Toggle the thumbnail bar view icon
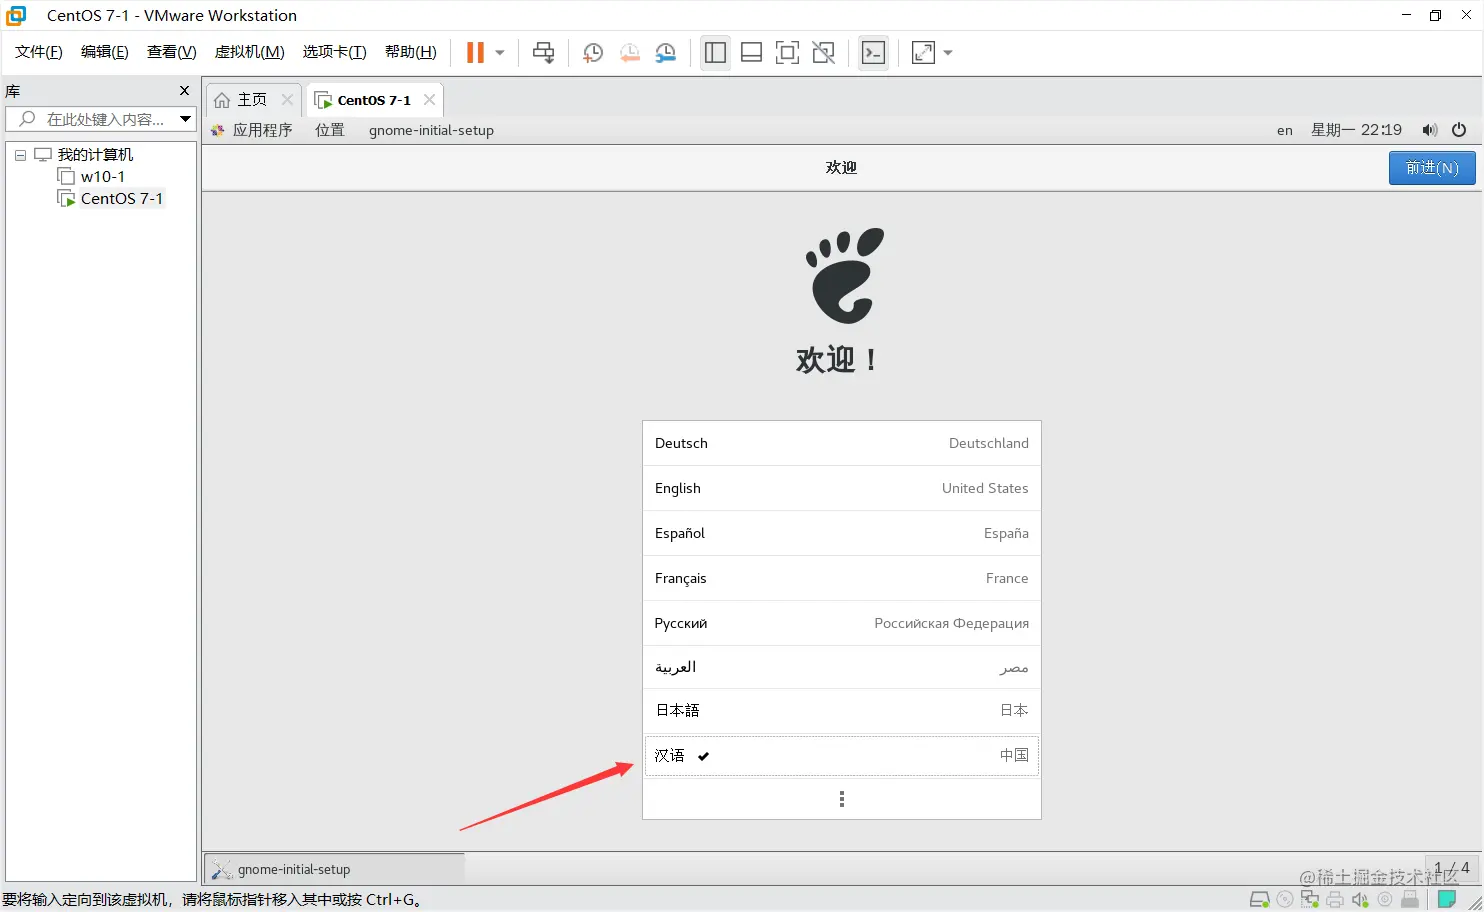Viewport: 1484px width, 912px height. point(751,53)
